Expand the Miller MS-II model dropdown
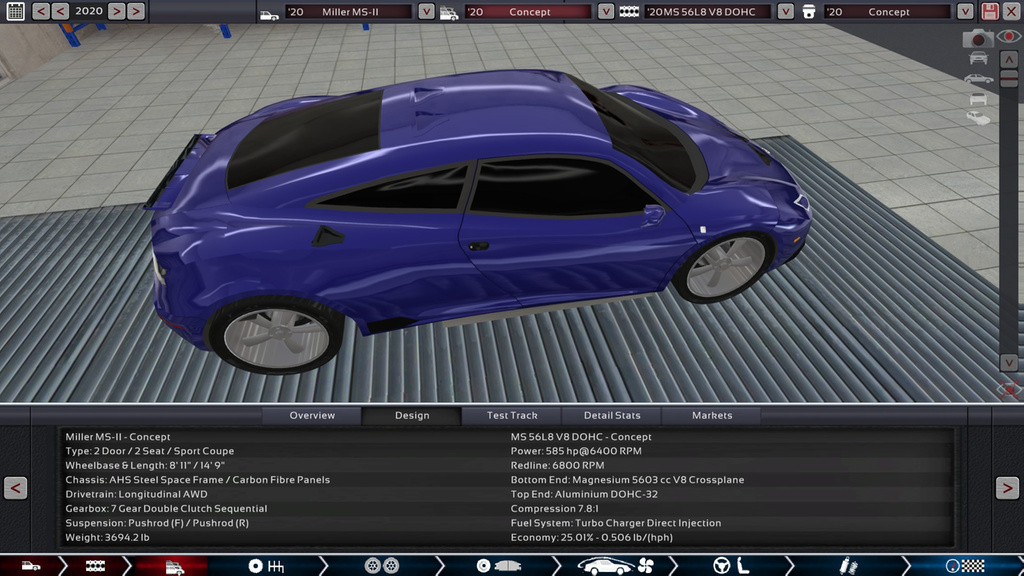The image size is (1024, 576). point(426,12)
